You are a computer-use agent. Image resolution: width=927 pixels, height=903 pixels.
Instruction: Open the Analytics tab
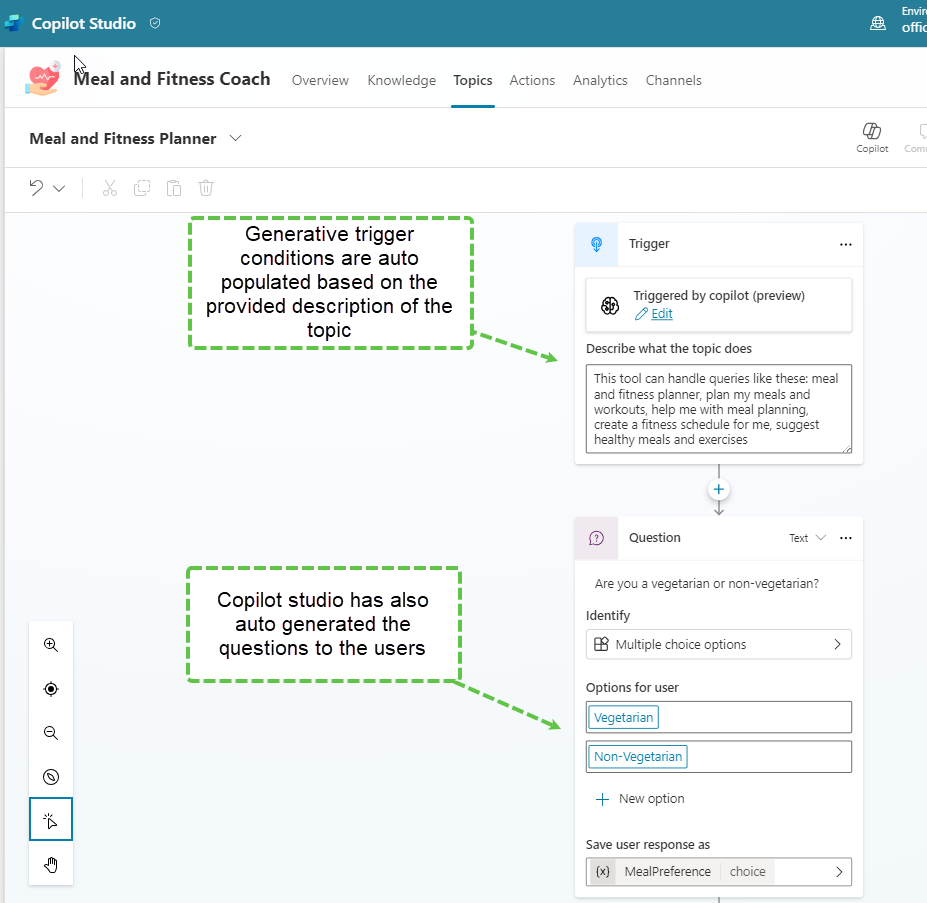coord(600,80)
